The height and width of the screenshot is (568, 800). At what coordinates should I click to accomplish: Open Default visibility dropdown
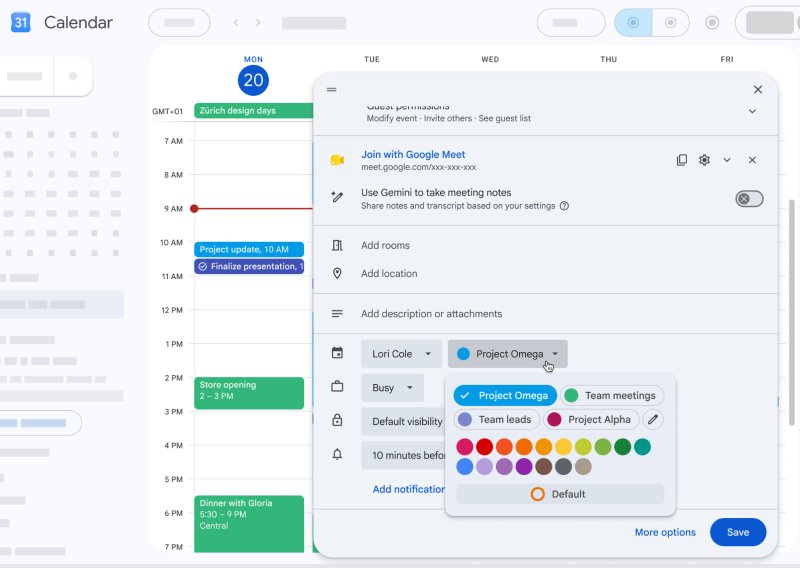point(403,421)
